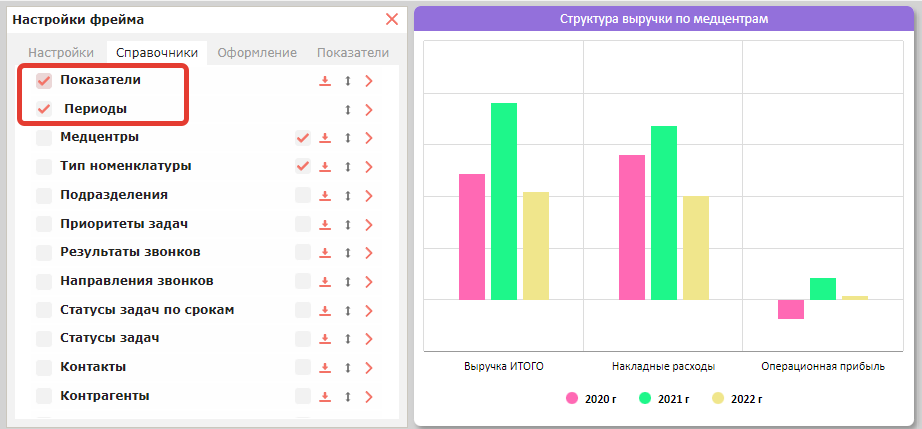This screenshot has height=429, width=922.
Task: Expand Приоритеты задач chevron arrow
Action: click(369, 224)
